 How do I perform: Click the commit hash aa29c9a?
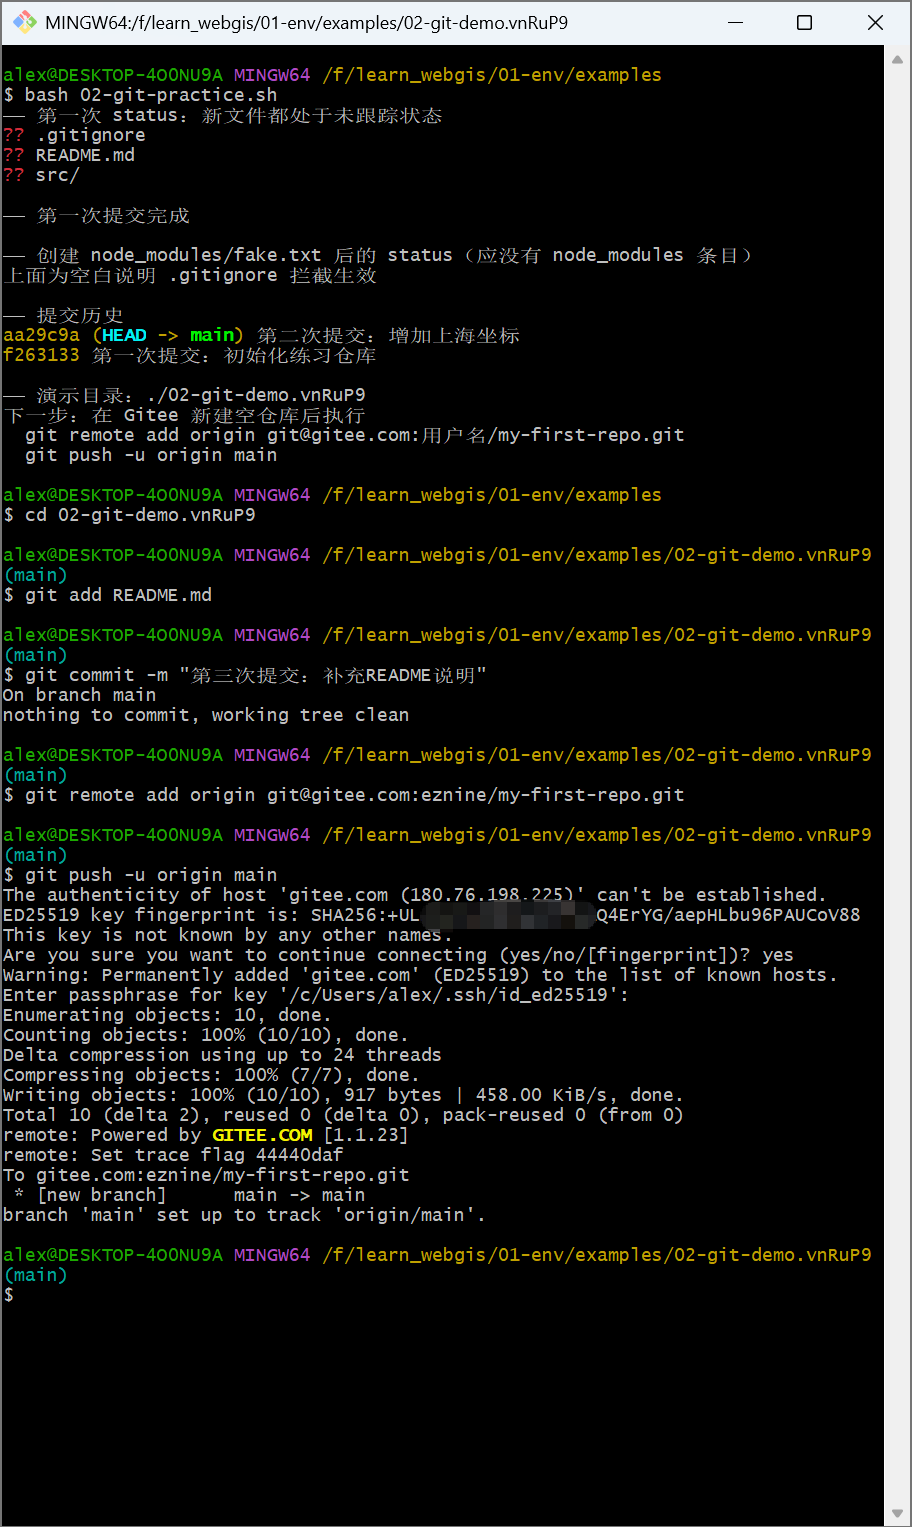41,335
